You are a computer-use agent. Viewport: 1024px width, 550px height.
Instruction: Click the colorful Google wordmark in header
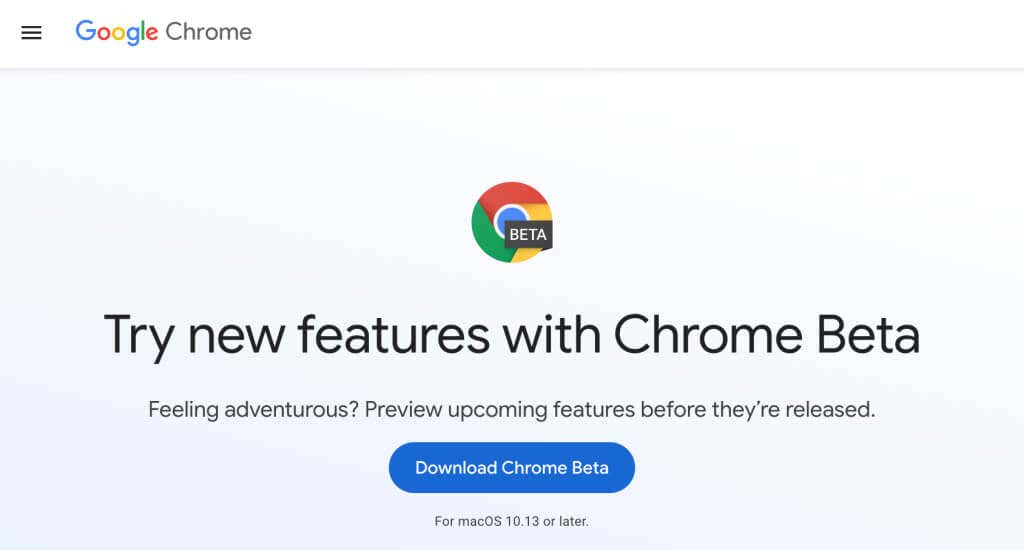[117, 32]
